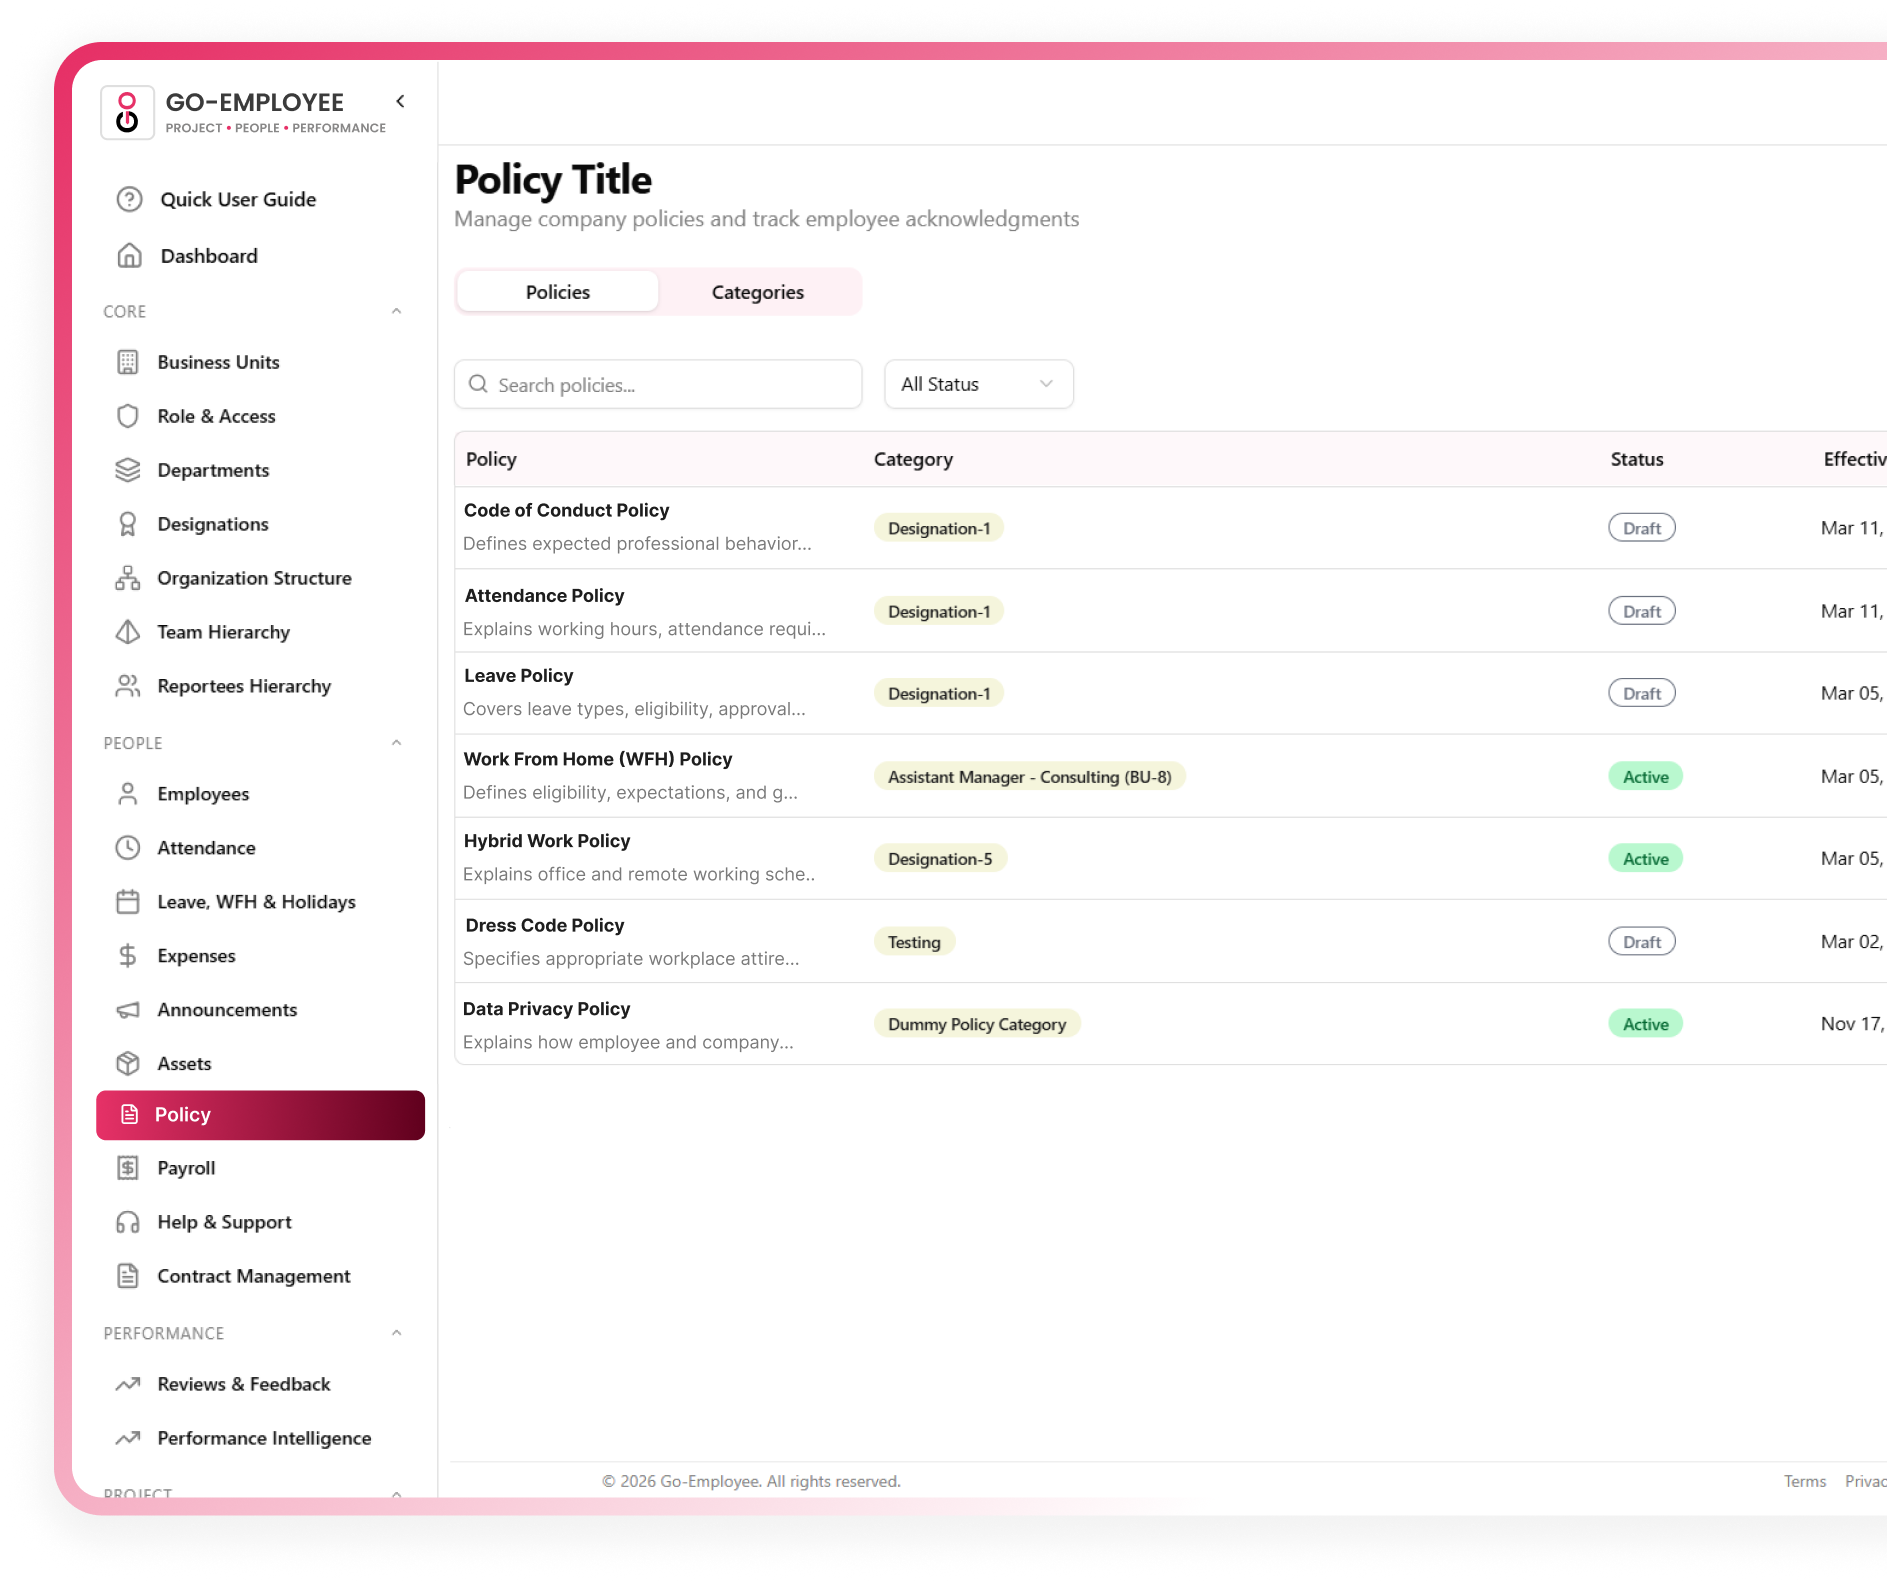This screenshot has height=1582, width=1887.
Task: Open Contract Management page
Action: coord(254,1276)
